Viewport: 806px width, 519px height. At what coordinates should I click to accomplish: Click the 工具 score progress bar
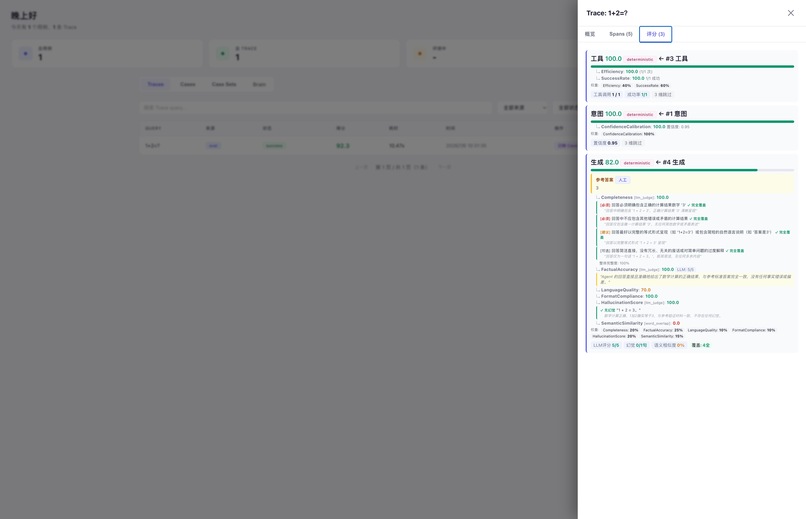692,66
